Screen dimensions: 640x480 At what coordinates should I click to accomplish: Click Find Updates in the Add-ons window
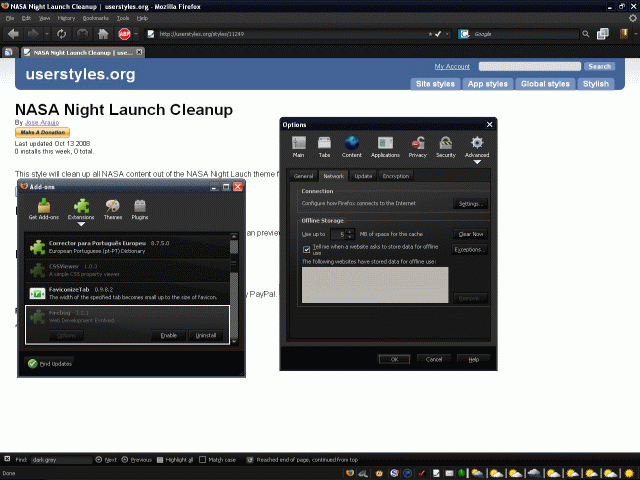tap(50, 364)
